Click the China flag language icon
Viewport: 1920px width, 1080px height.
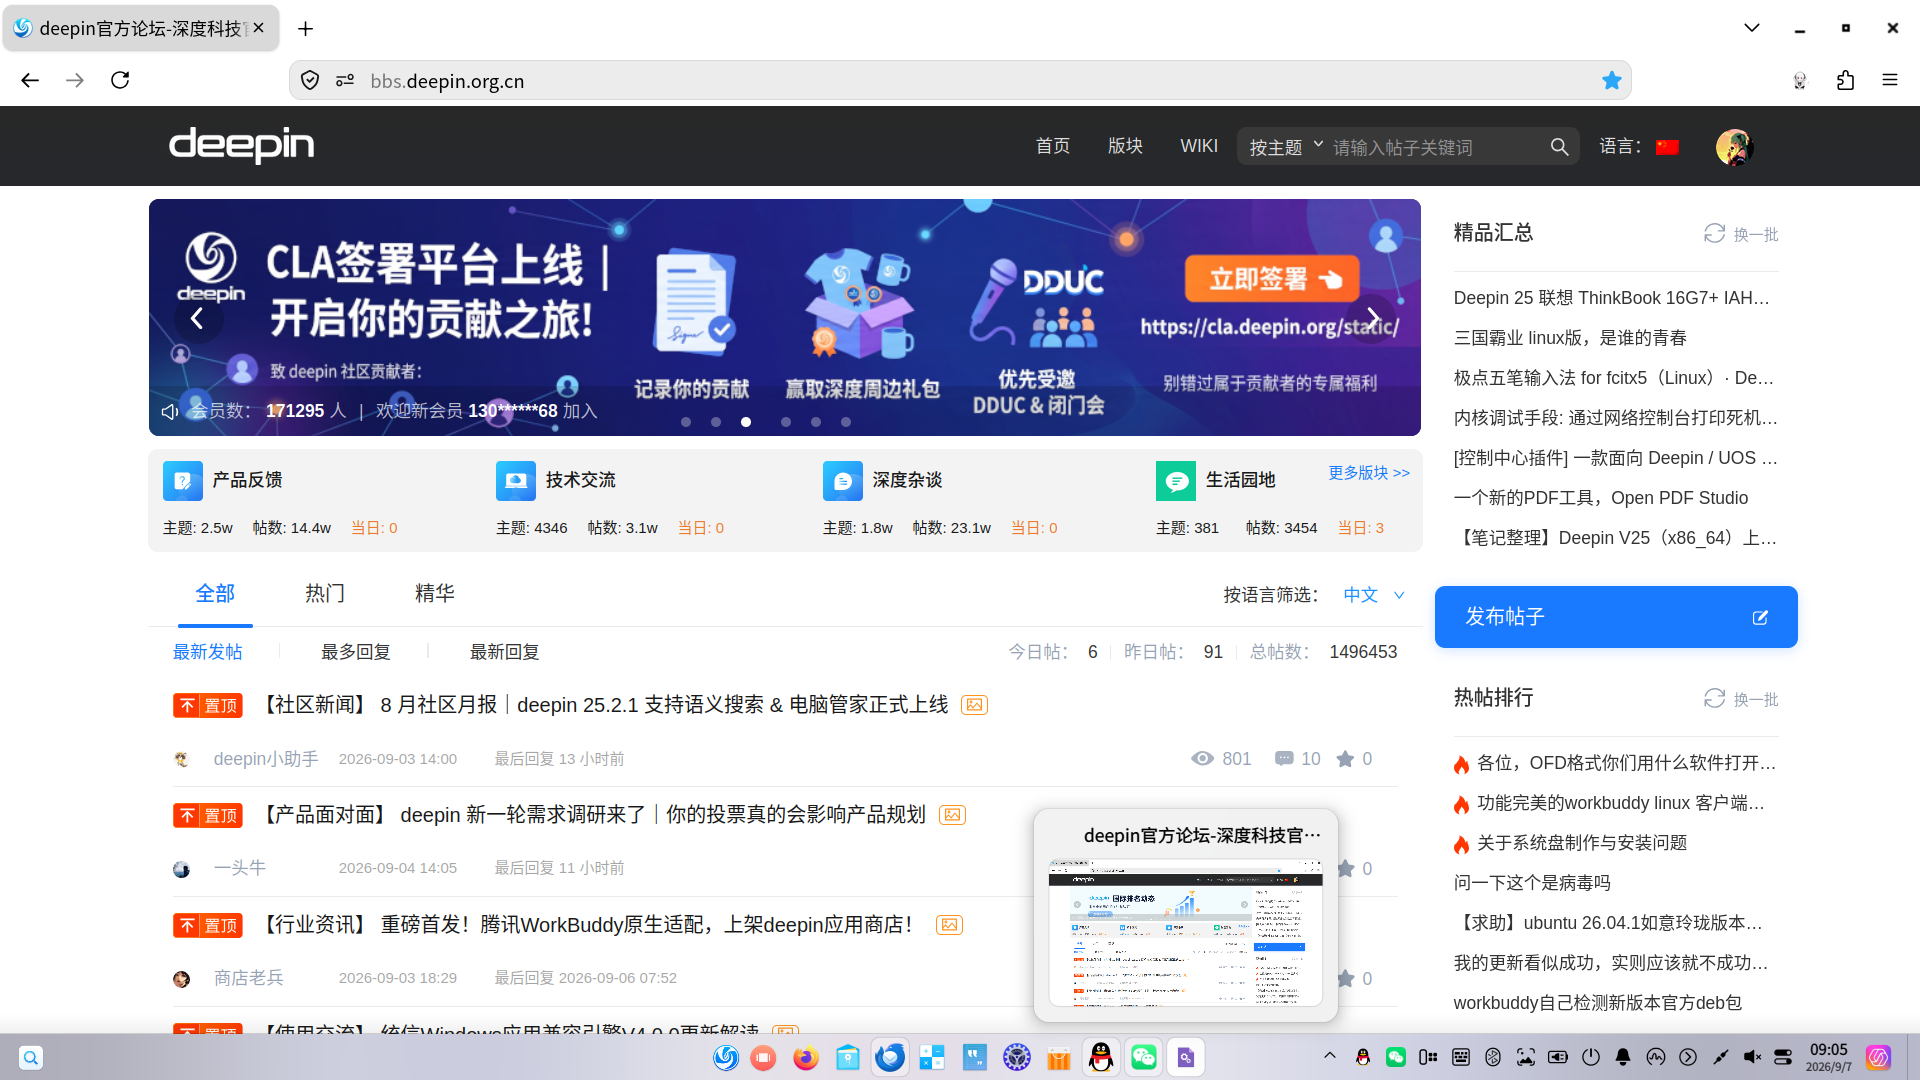click(1667, 147)
